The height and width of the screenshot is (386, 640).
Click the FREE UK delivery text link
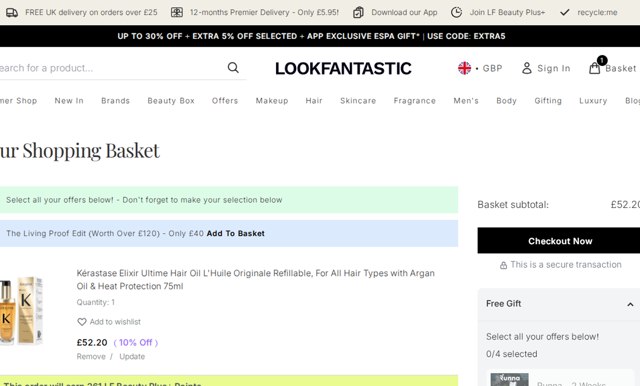tap(91, 12)
